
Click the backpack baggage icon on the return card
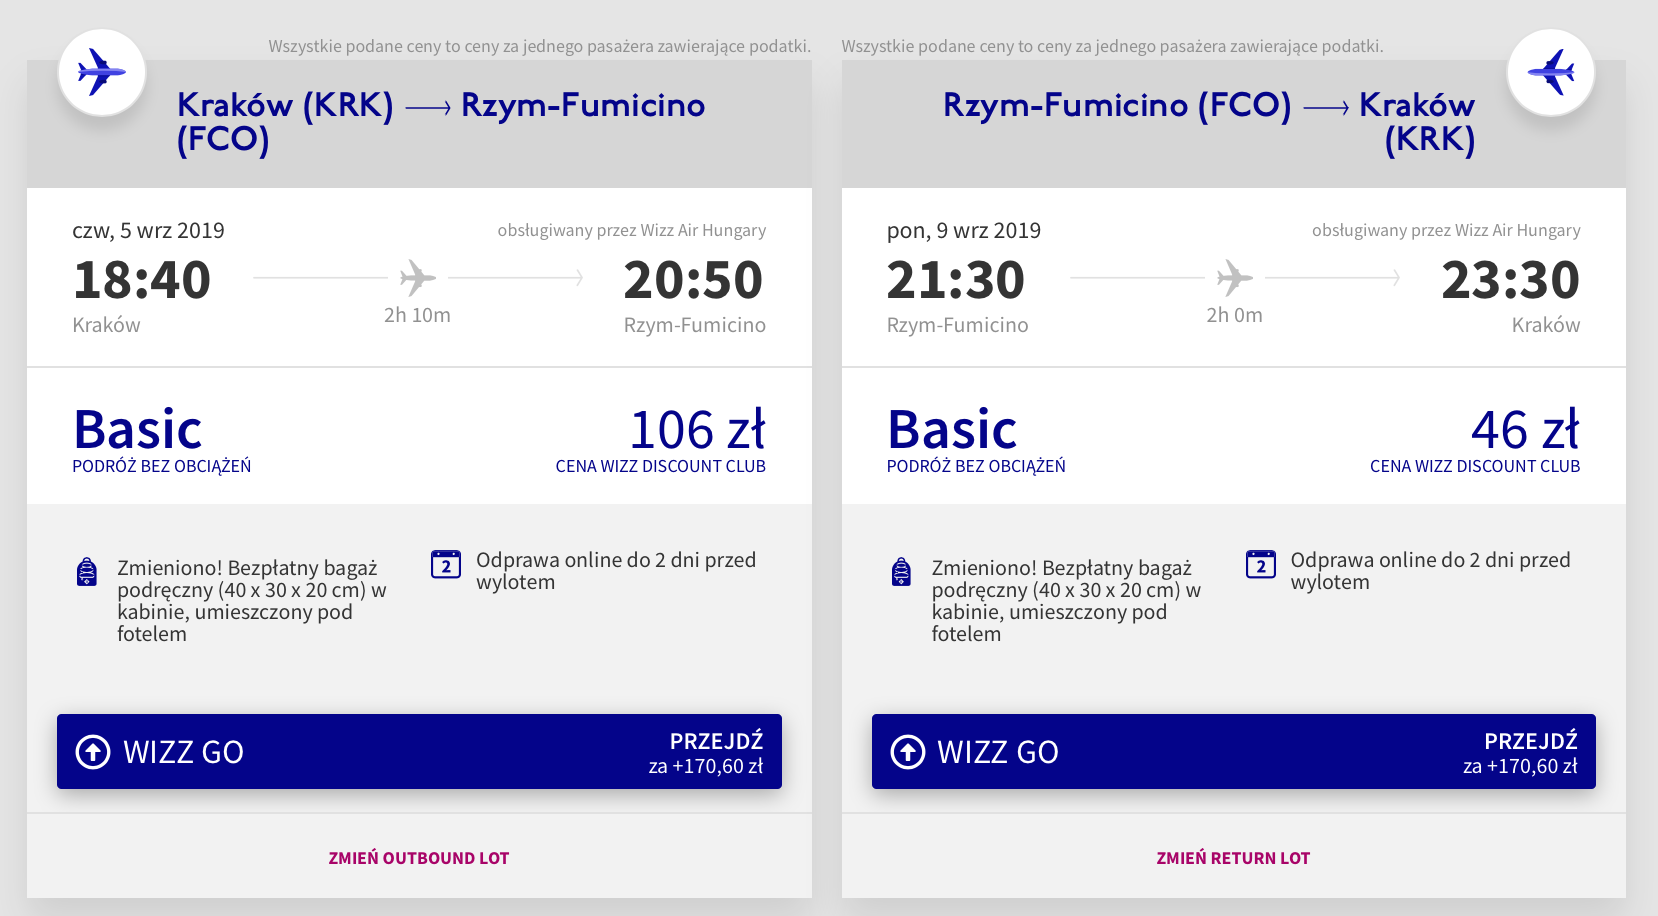(902, 571)
